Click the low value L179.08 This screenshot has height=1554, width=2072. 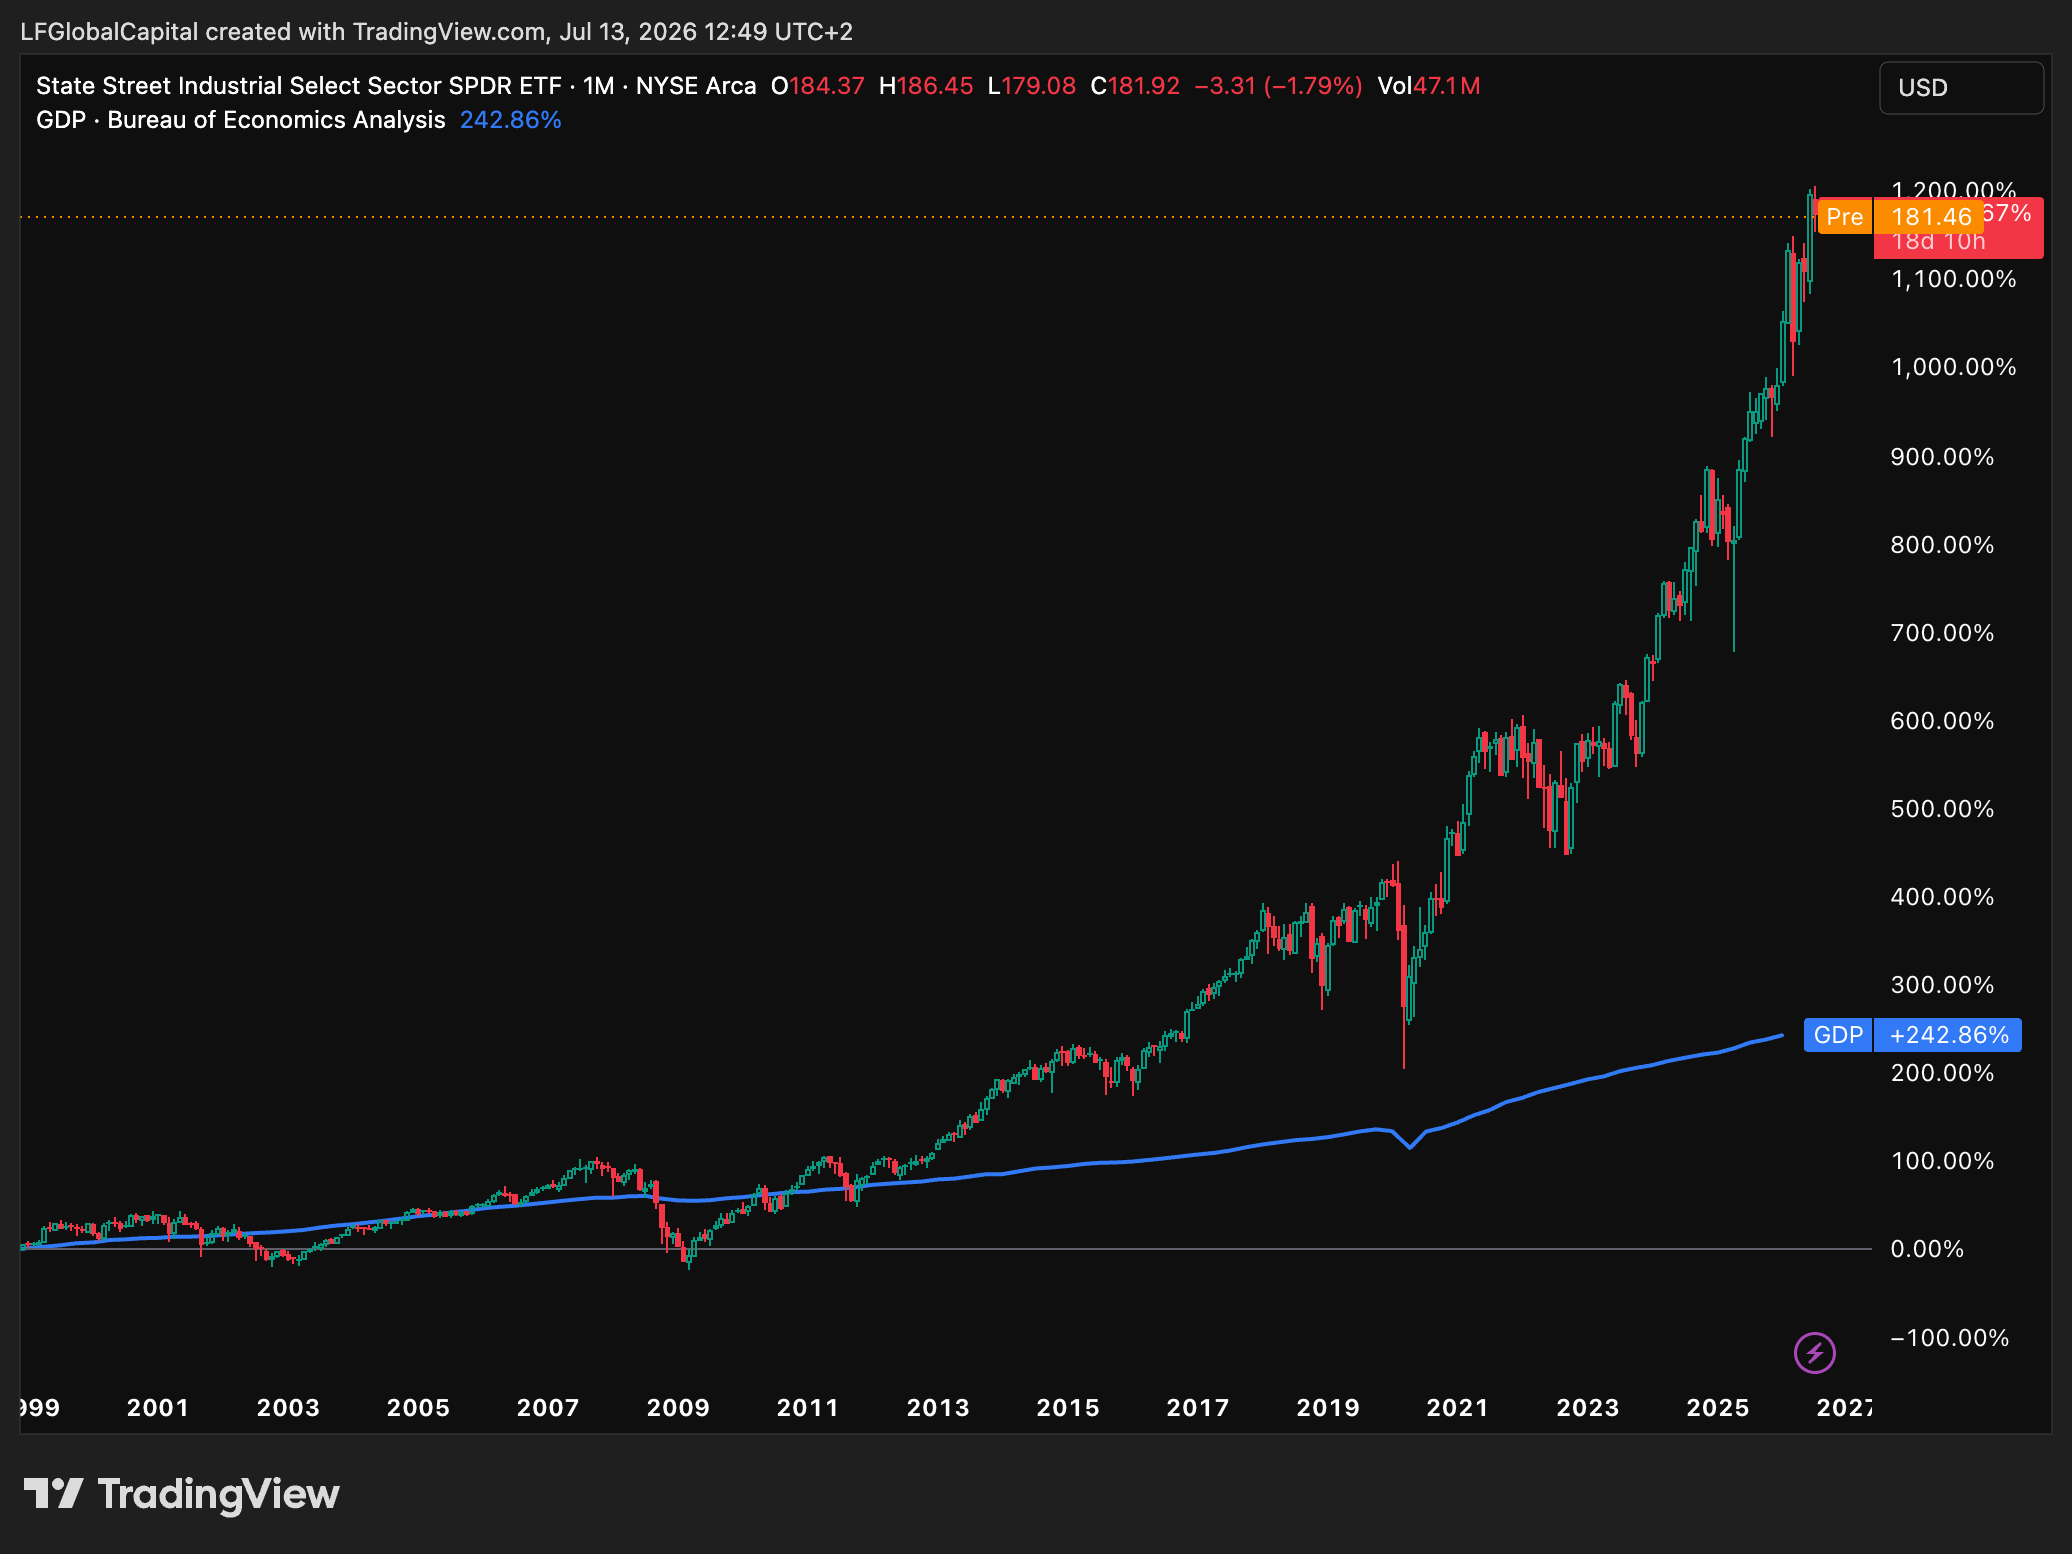pyautogui.click(x=1032, y=86)
